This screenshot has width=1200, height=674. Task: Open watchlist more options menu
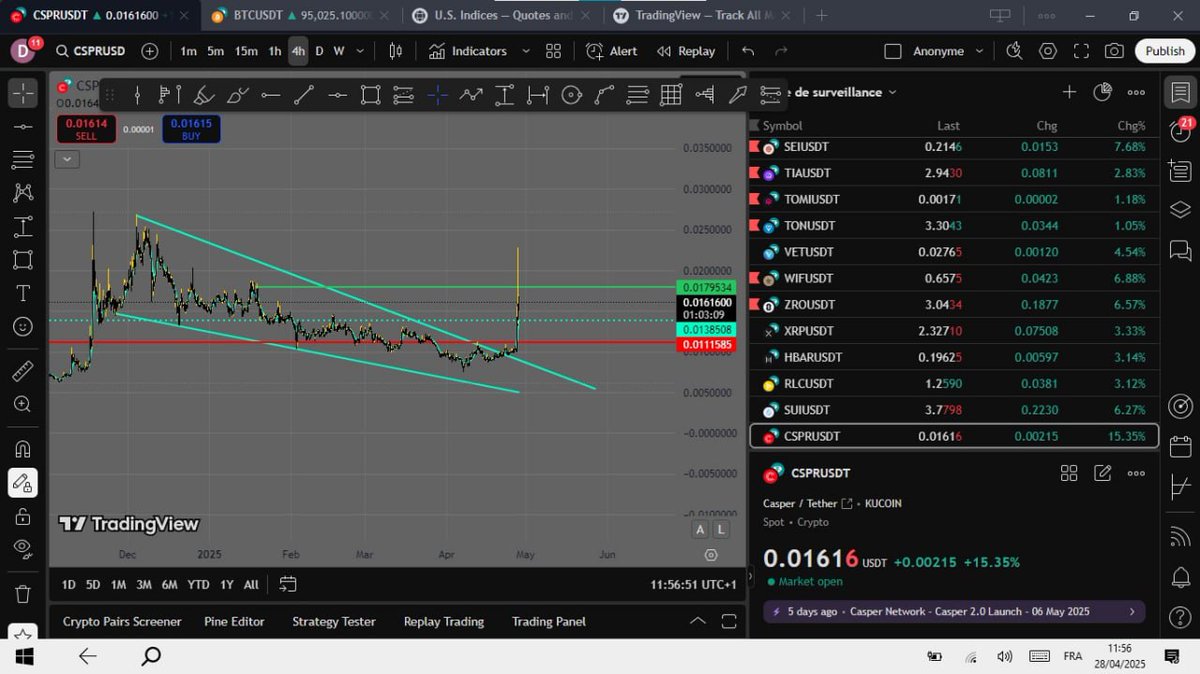tap(1136, 92)
